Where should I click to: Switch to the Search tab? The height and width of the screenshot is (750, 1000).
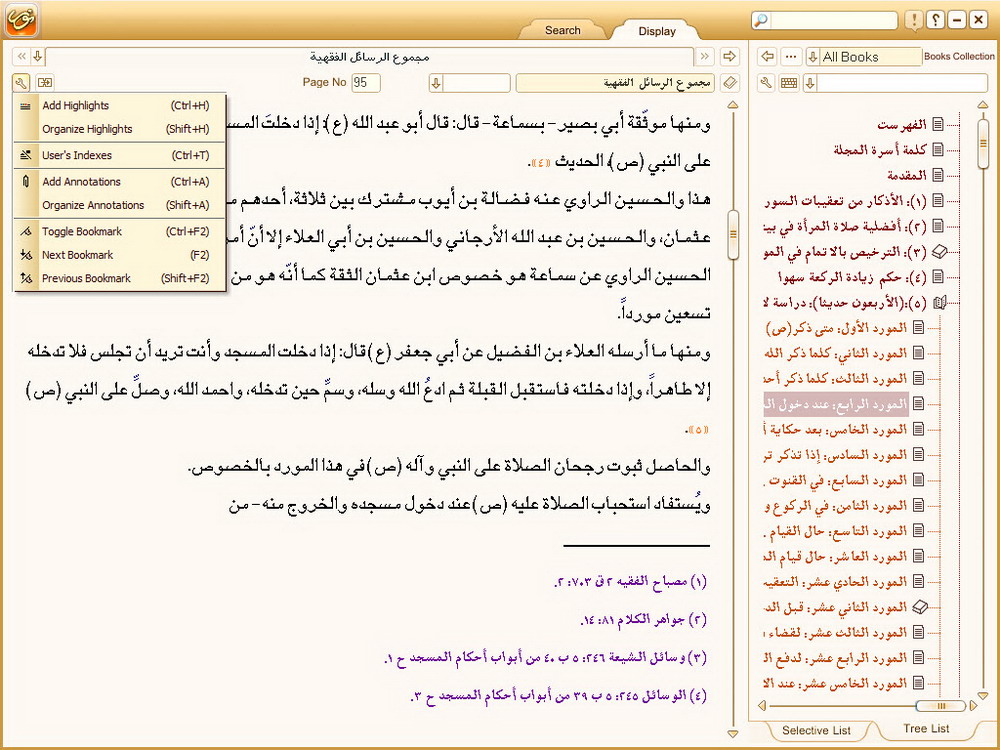click(x=562, y=30)
